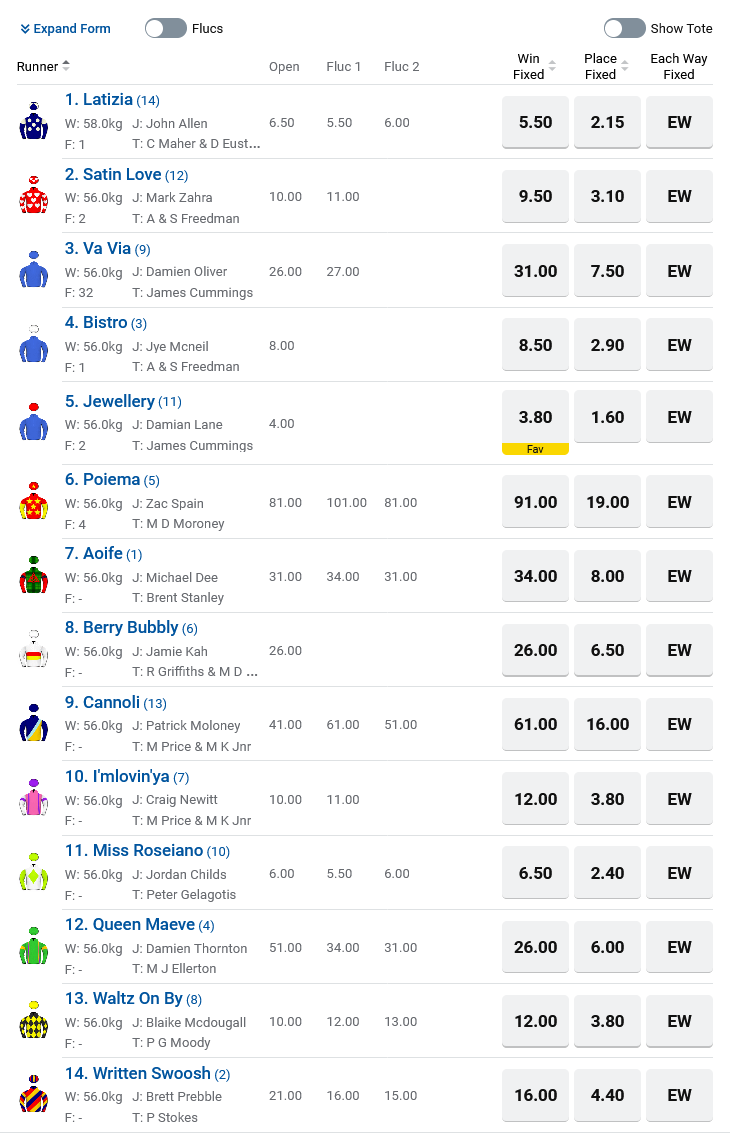Click Written Swoosh's striped silks icon
730x1134 pixels.
(34, 1094)
